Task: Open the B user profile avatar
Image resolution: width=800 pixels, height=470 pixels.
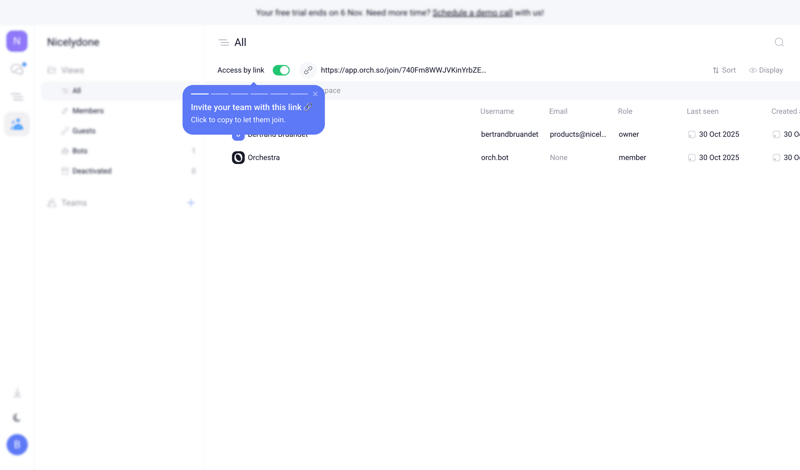Action: [x=17, y=445]
